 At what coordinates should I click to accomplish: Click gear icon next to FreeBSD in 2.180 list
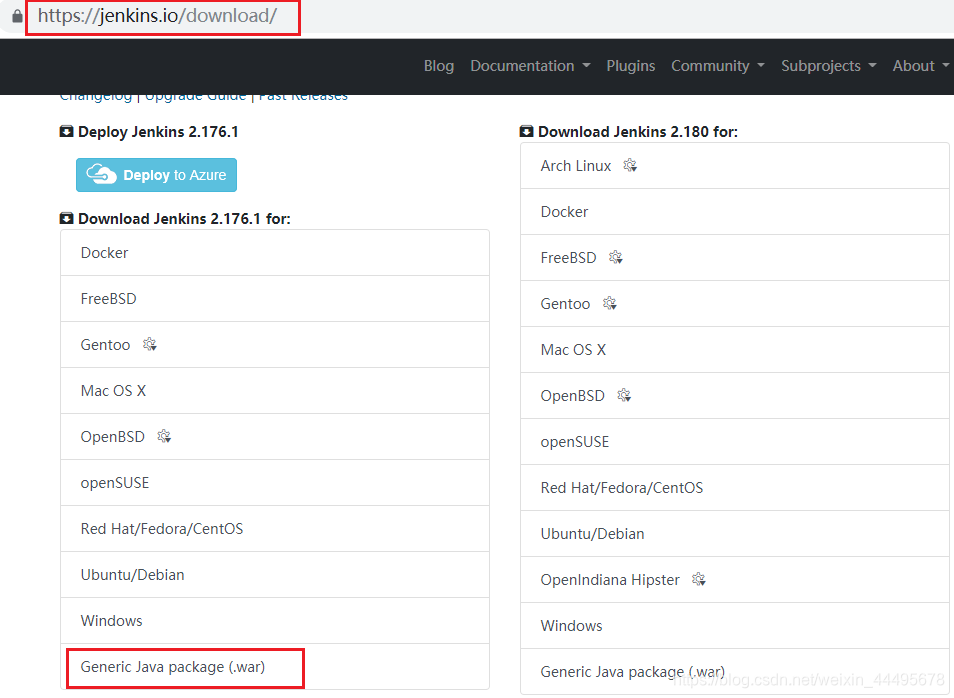pyautogui.click(x=616, y=257)
